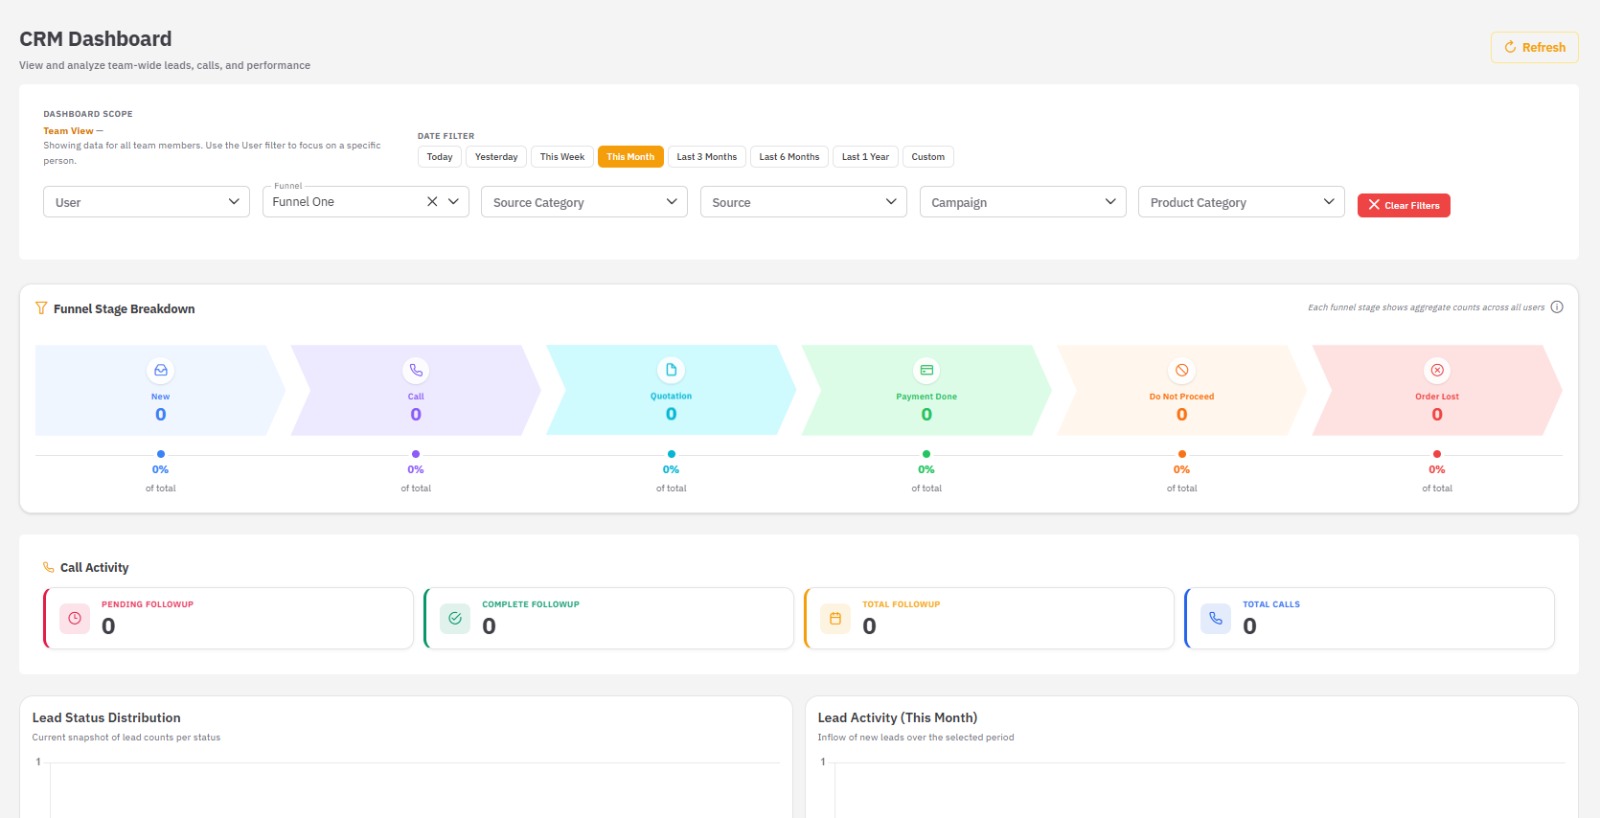
Task: Click the Complete Followup check icon
Action: coord(455,618)
